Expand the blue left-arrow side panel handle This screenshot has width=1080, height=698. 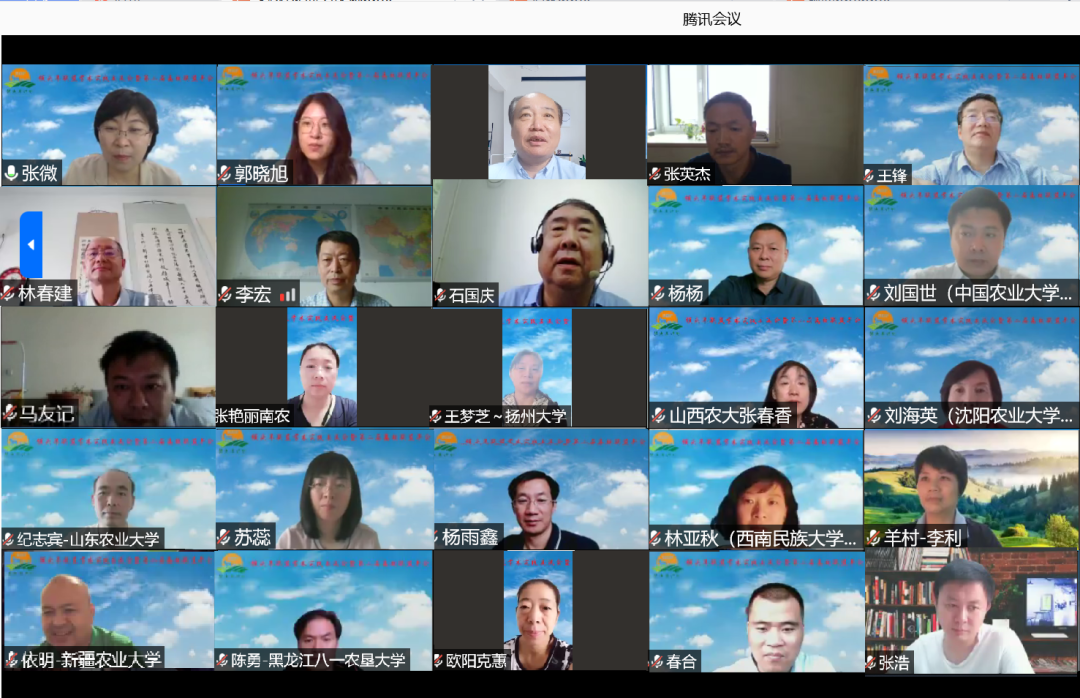[31, 245]
